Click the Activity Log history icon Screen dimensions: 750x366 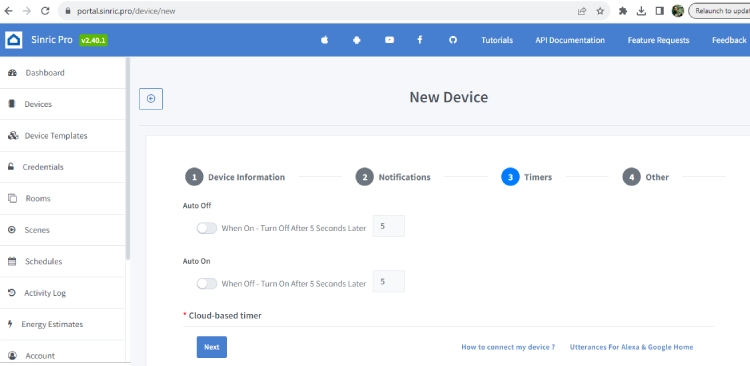tap(12, 293)
